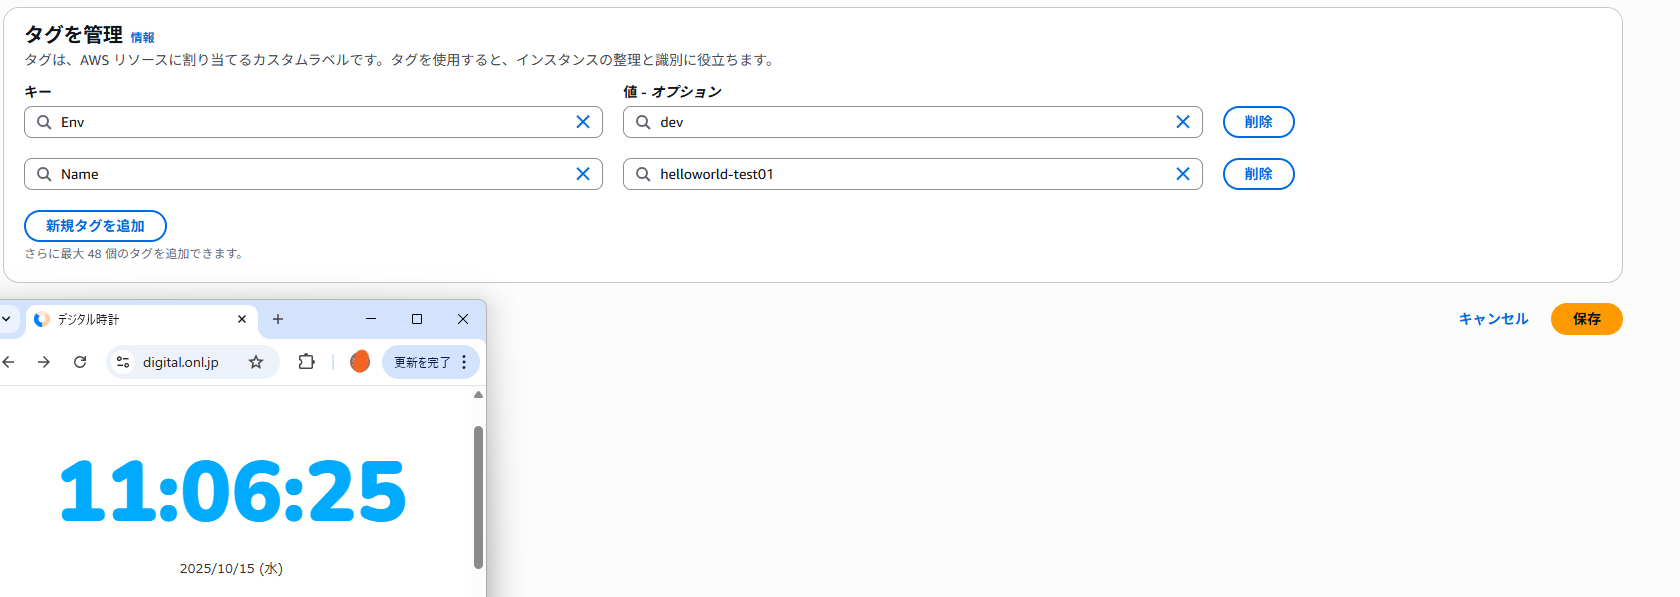Maximize the clock browser window

click(417, 319)
